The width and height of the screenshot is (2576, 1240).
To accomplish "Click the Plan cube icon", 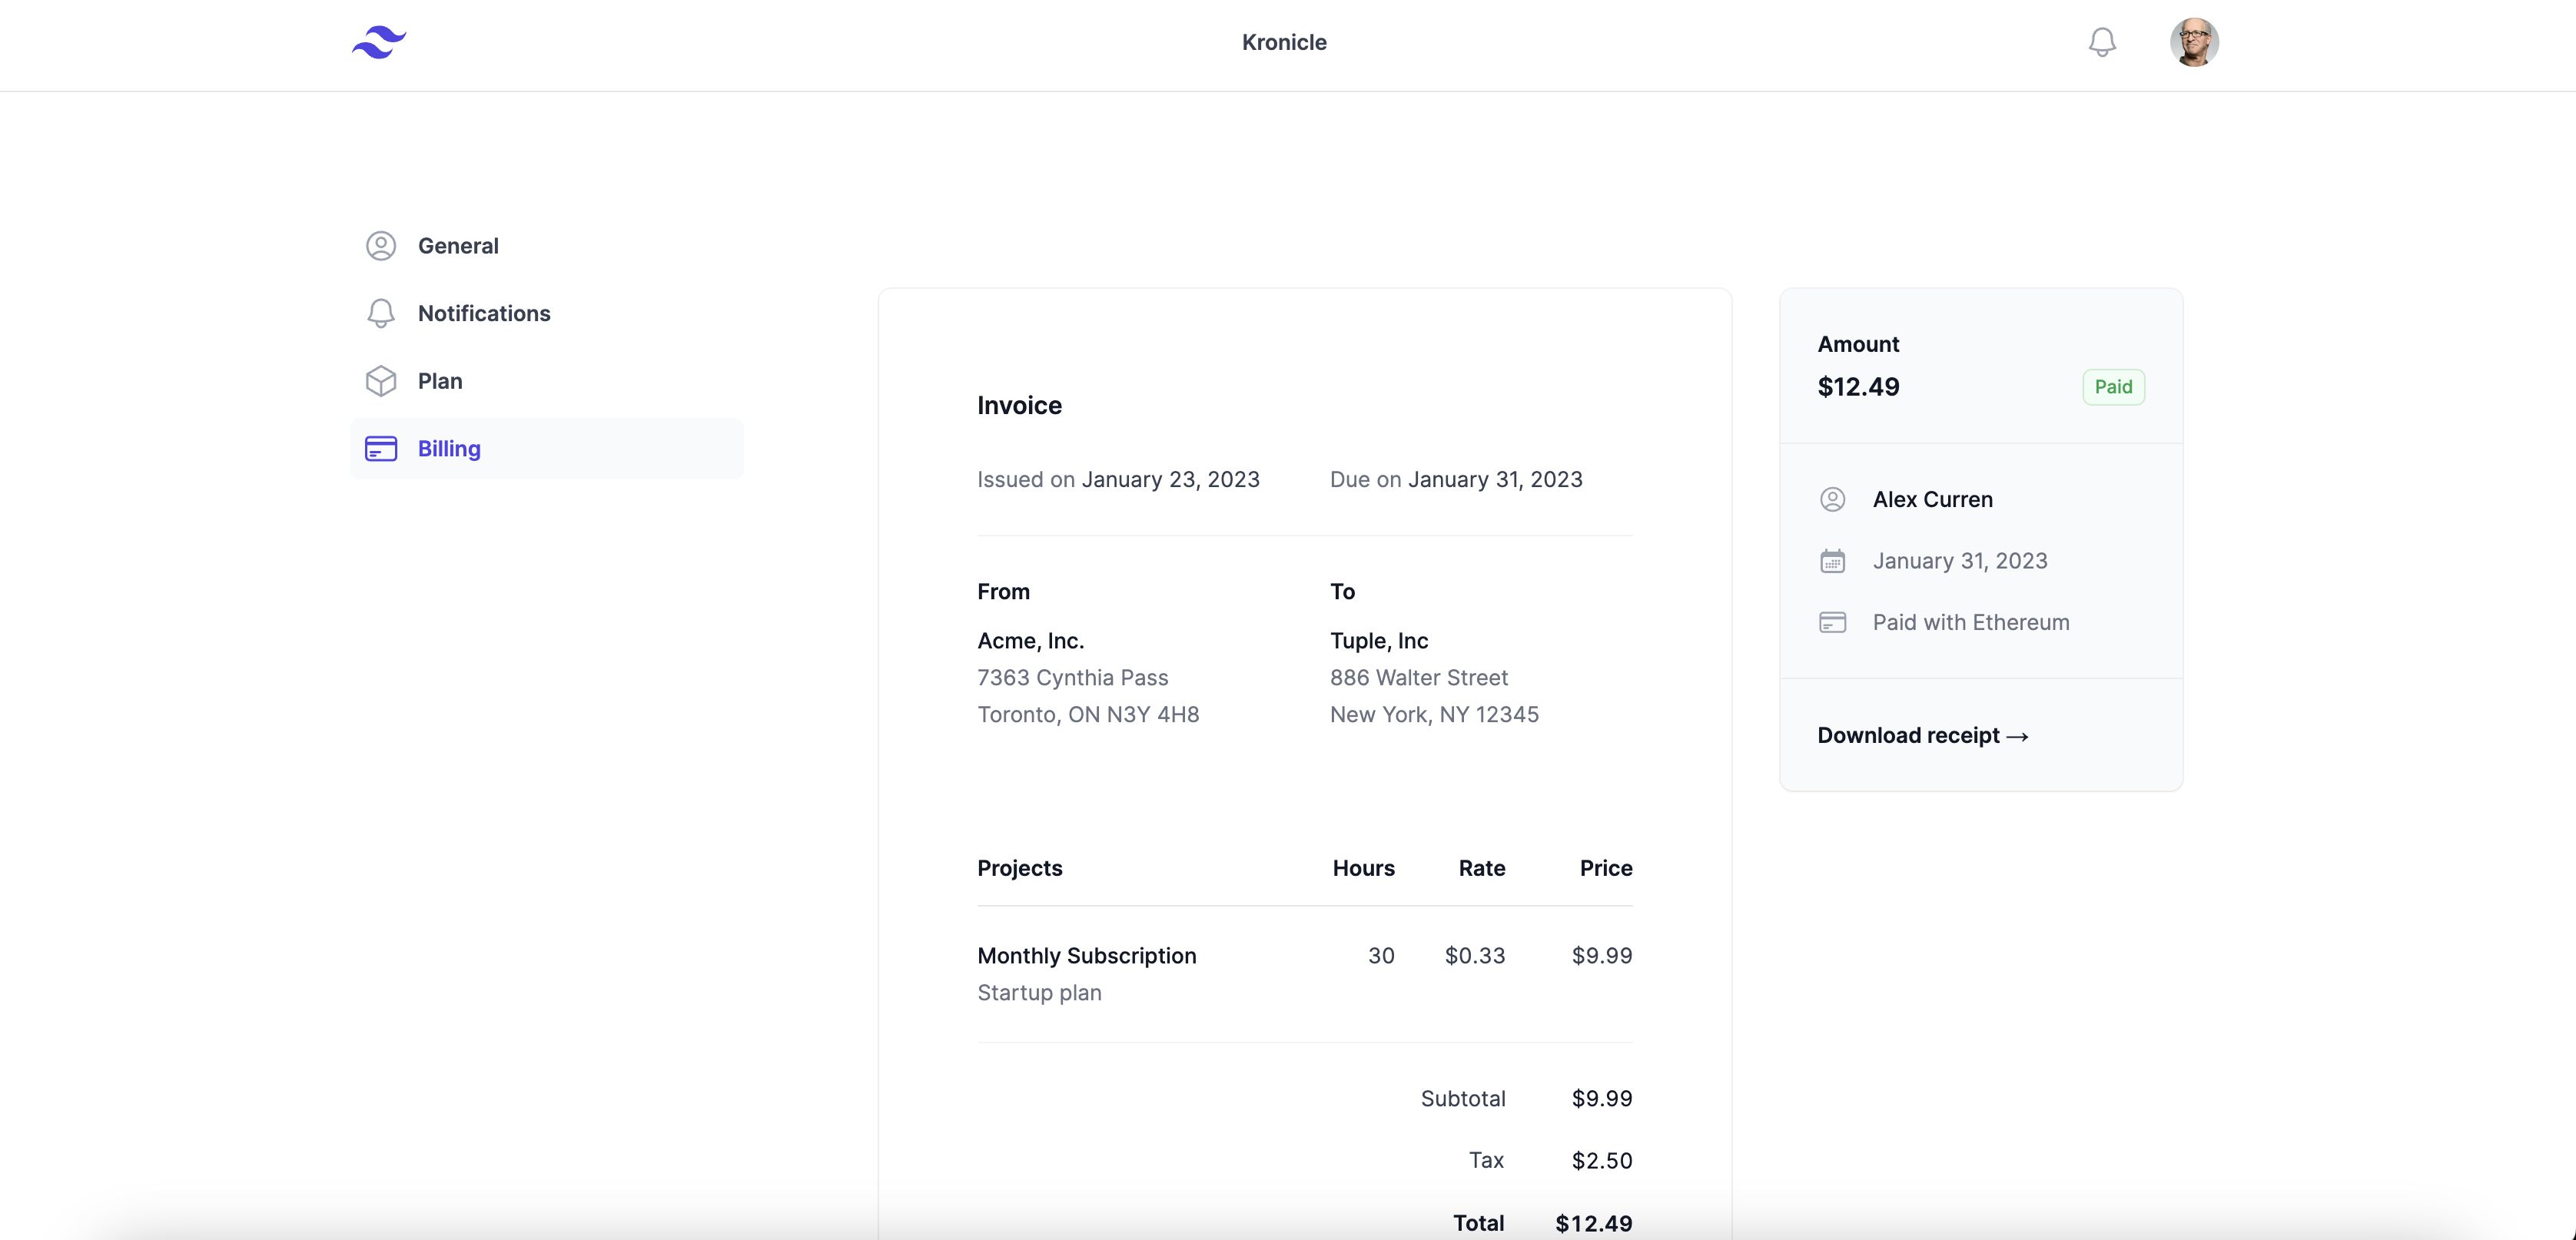I will 381,381.
